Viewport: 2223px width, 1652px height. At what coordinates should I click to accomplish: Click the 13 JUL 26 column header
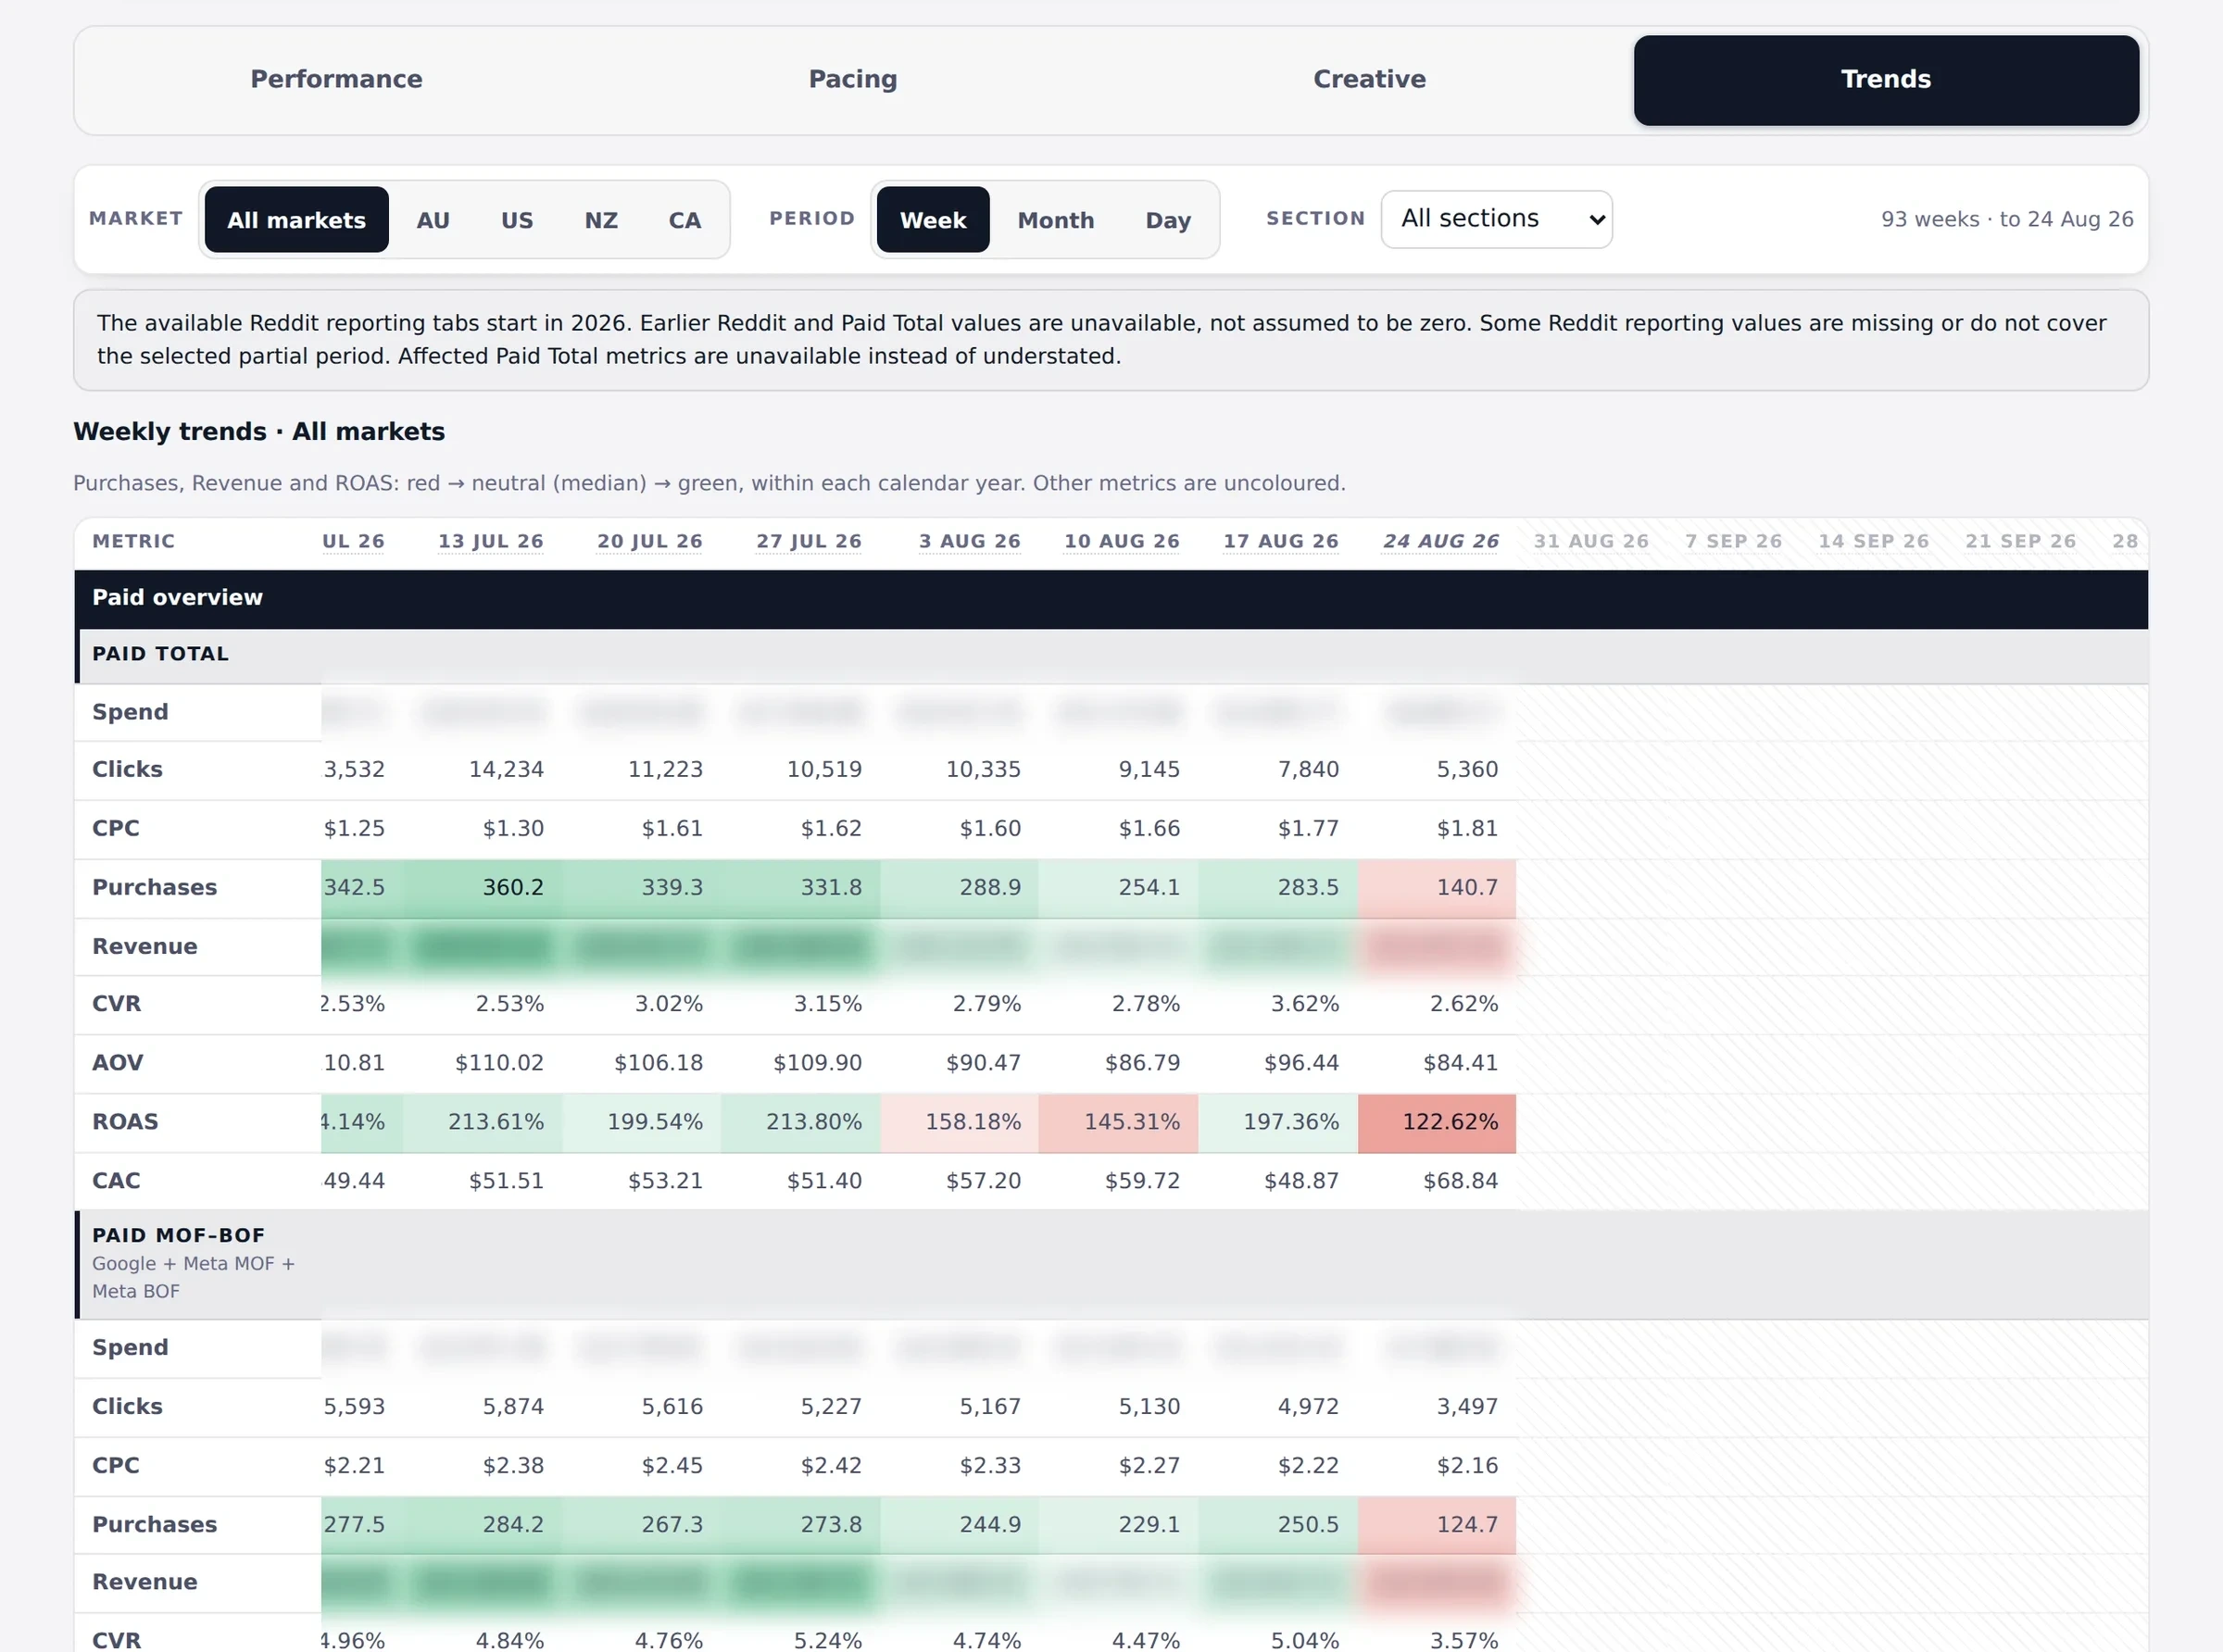pyautogui.click(x=491, y=541)
